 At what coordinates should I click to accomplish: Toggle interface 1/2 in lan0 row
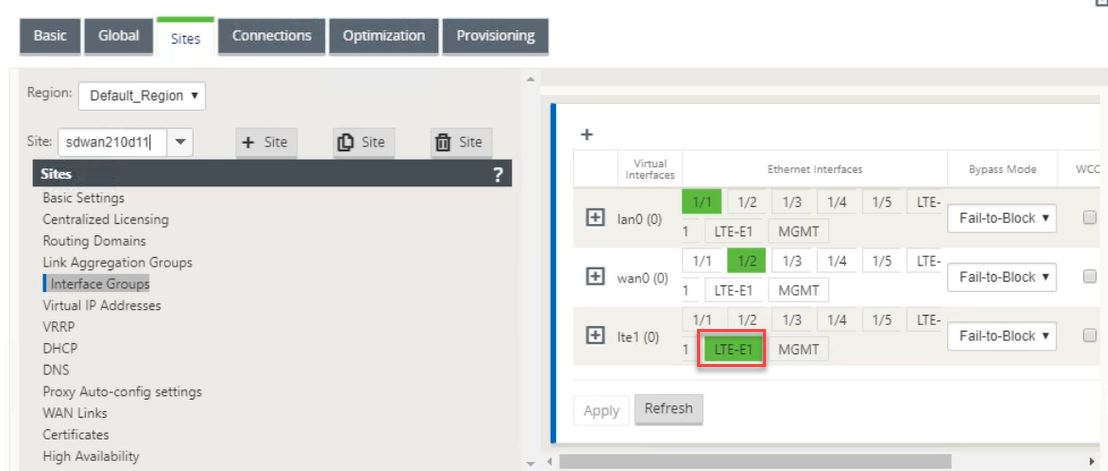[747, 203]
